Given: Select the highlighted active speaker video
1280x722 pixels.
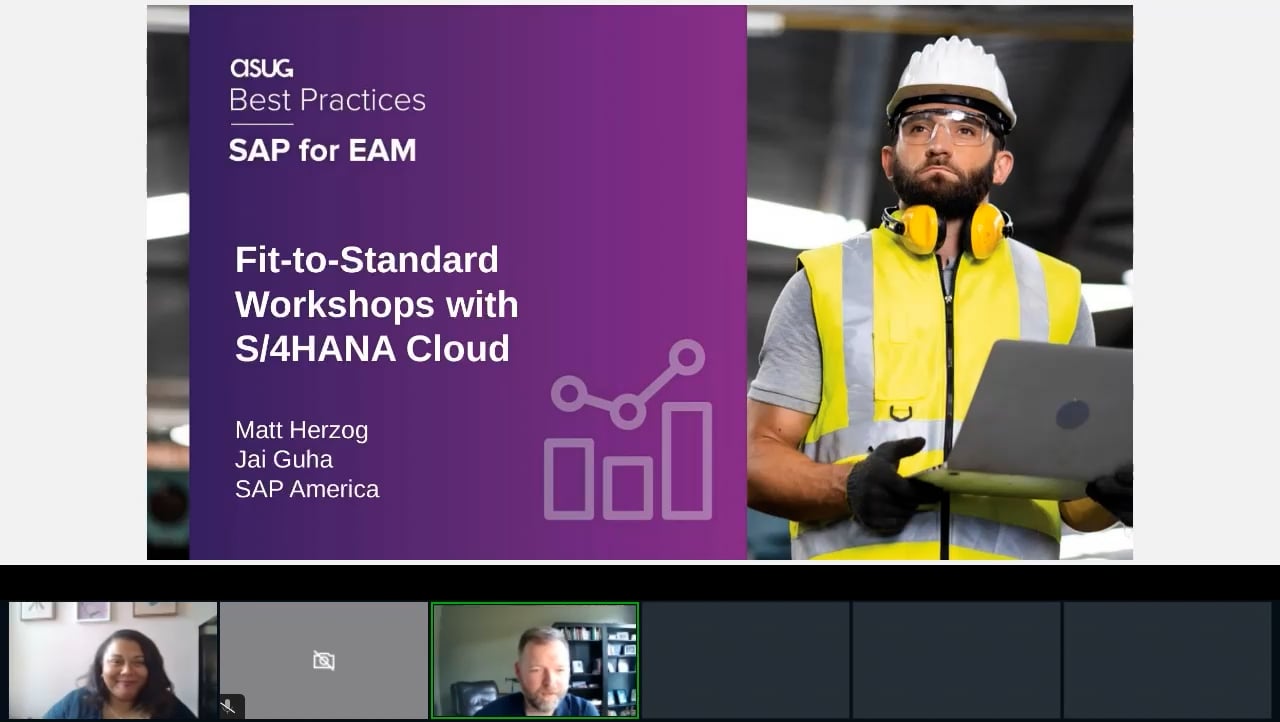Looking at the screenshot, I should 535,660.
